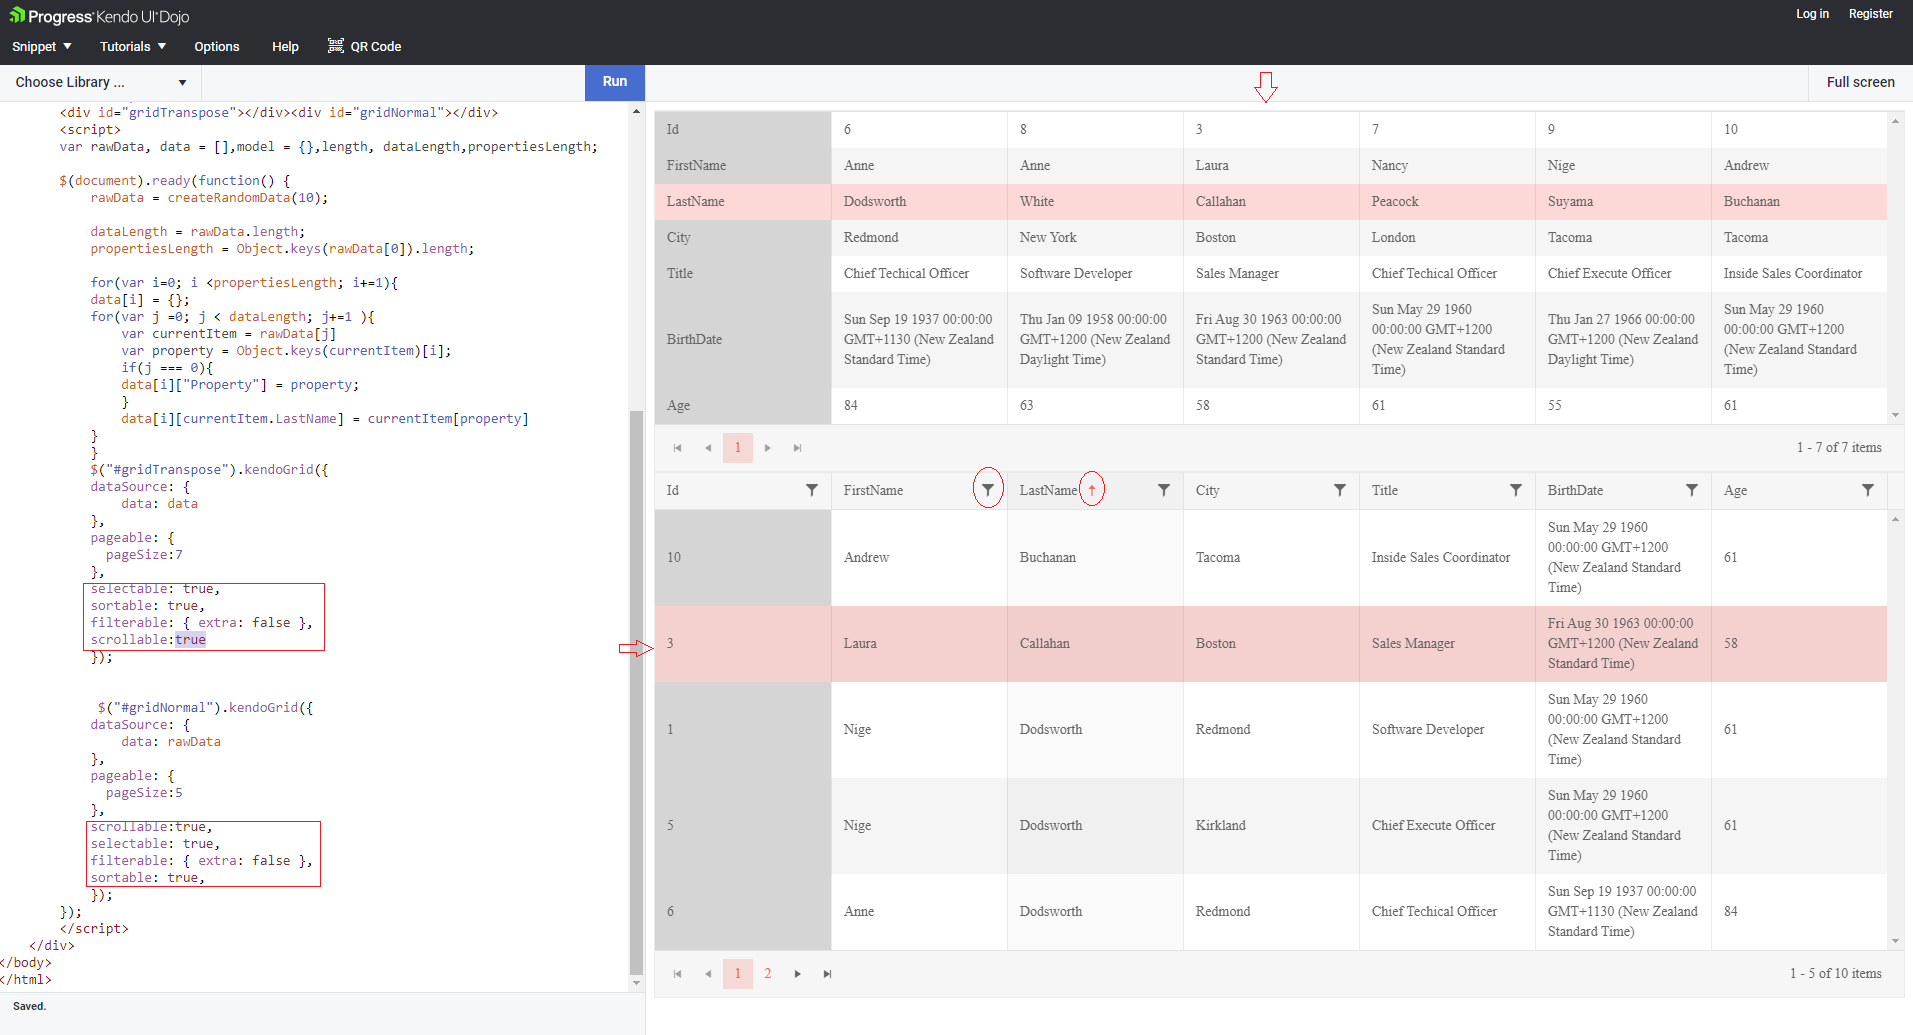Sort bottom grid by BirthDate column header
This screenshot has height=1035, width=1913.
[x=1575, y=490]
